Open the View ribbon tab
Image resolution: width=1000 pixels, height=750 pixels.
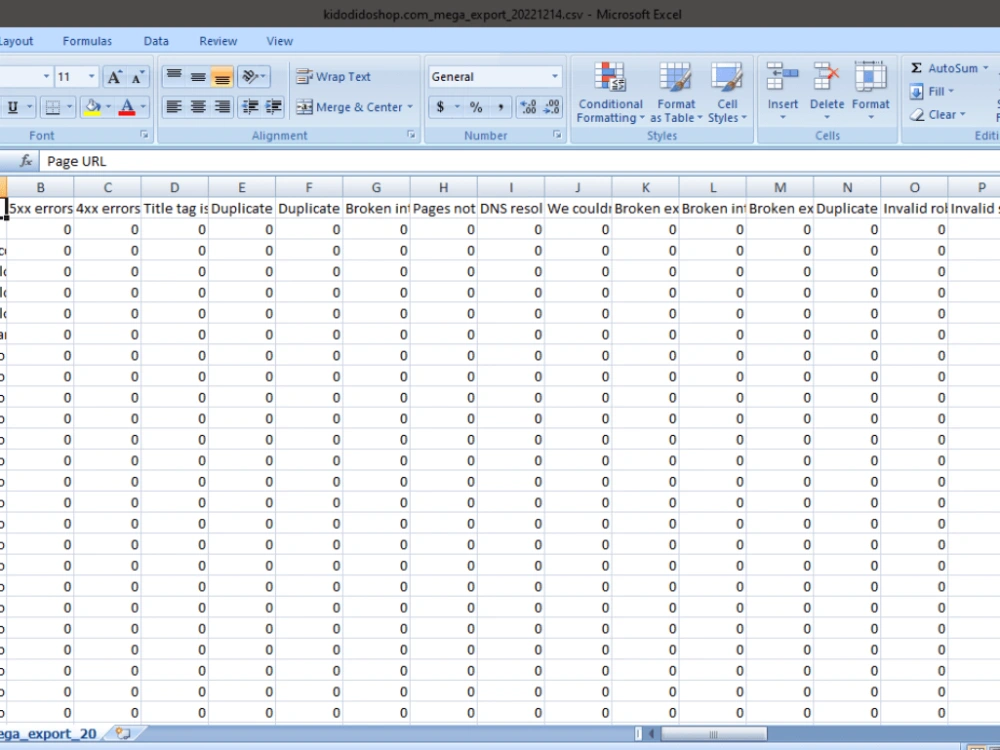coord(279,41)
